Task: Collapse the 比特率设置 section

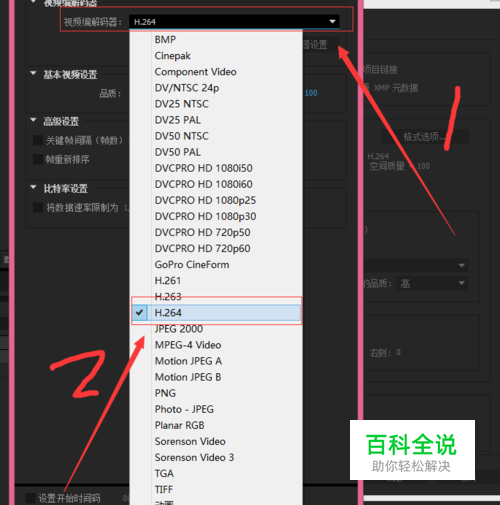Action: point(33,187)
